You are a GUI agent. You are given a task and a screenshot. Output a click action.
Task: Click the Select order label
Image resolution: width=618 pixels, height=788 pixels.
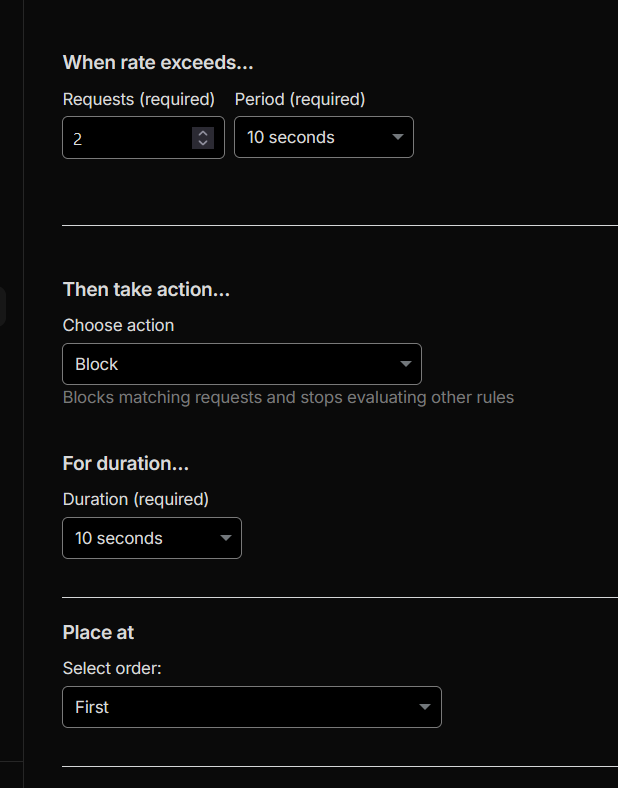pyautogui.click(x=112, y=668)
